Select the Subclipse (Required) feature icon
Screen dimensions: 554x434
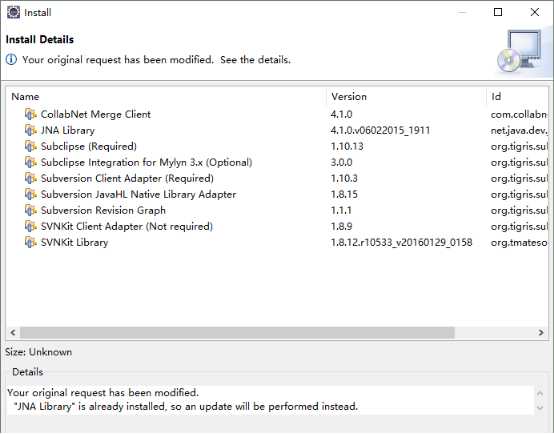(31, 146)
